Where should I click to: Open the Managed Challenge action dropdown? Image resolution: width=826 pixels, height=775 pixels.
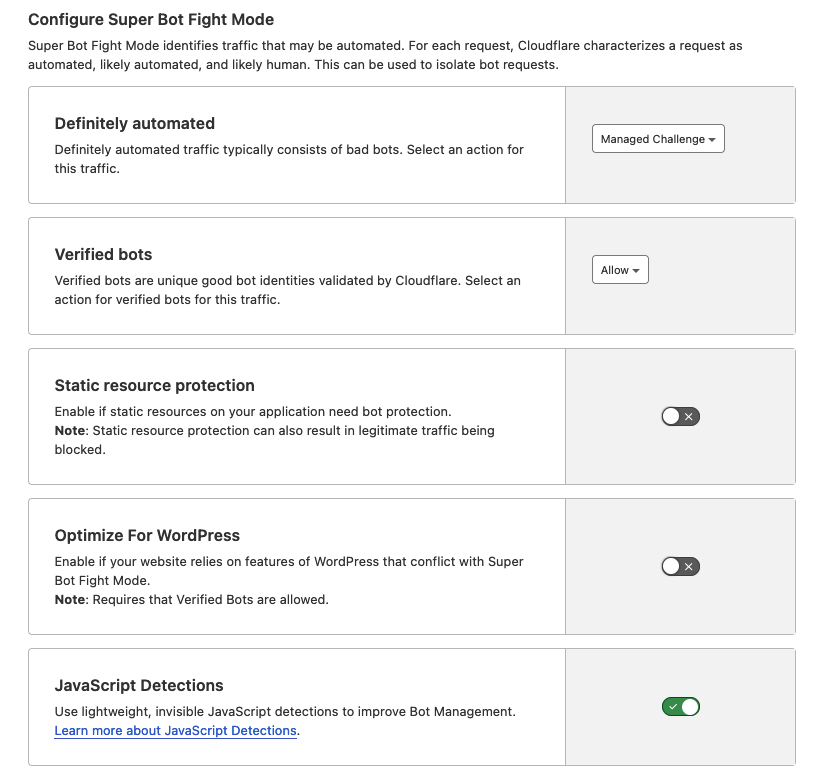coord(658,139)
